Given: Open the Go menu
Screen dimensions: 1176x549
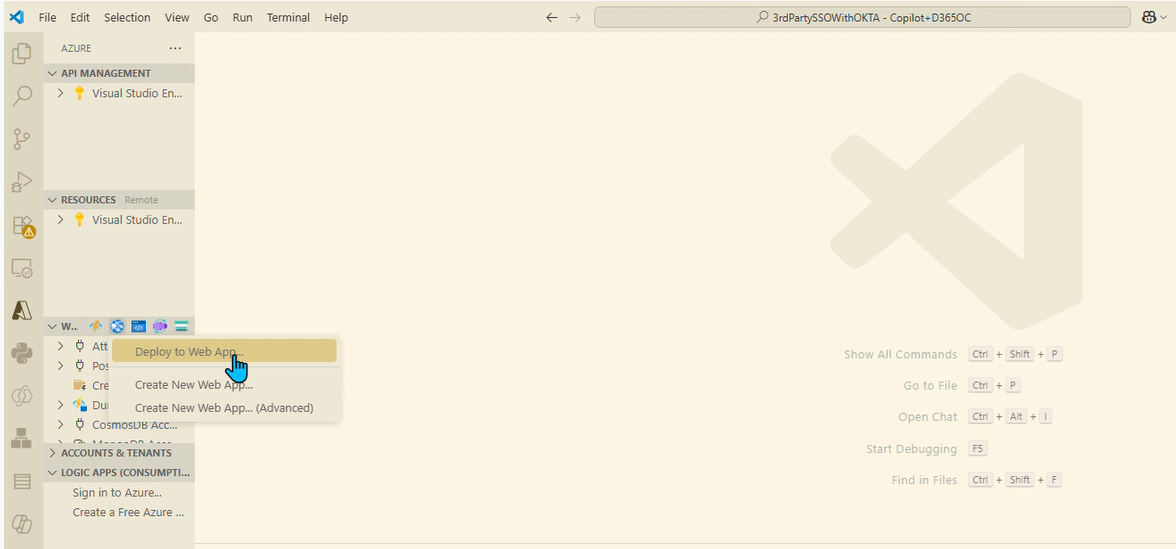Looking at the screenshot, I should click(211, 17).
